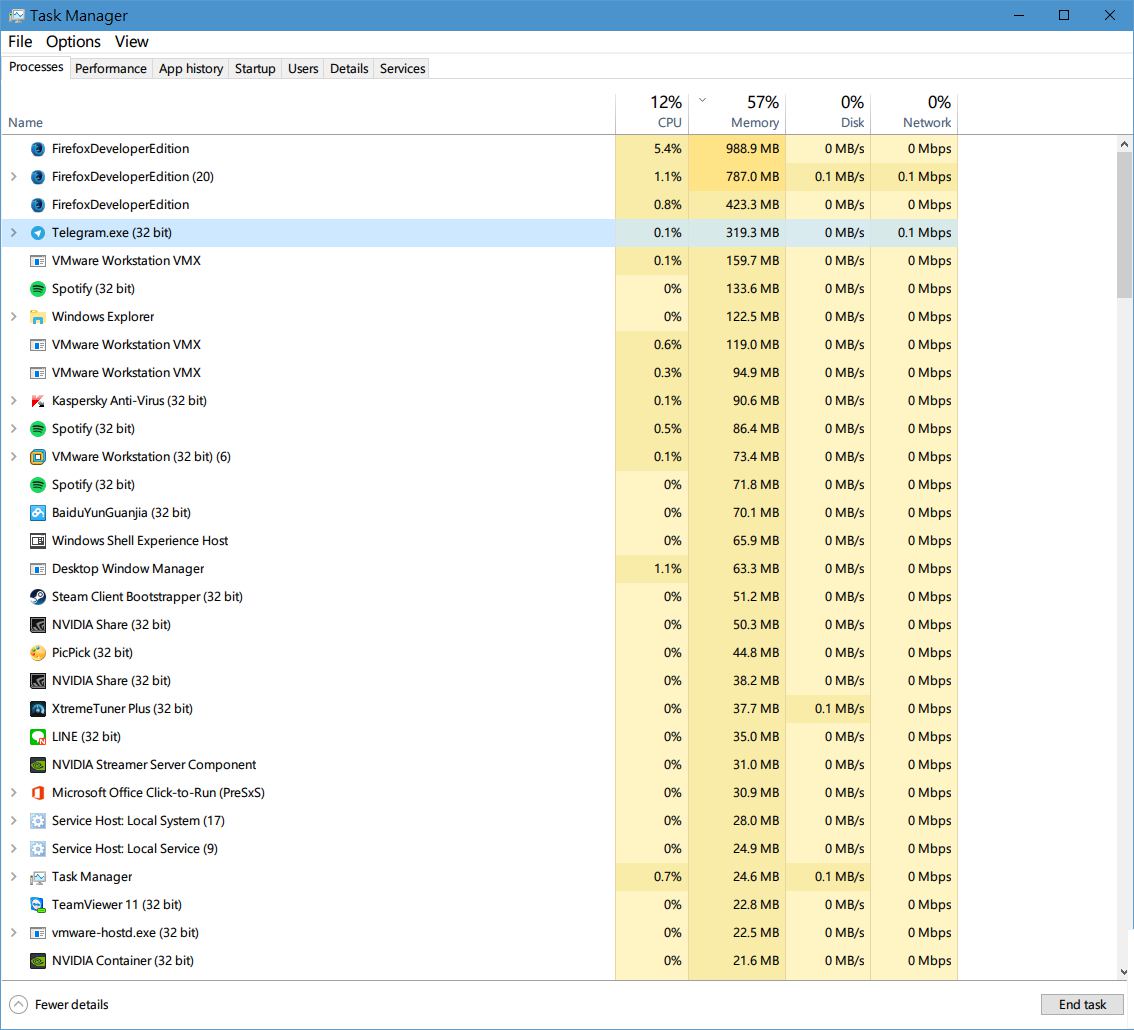1134x1030 pixels.
Task: Click the NVIDIA Container icon
Action: (x=38, y=961)
